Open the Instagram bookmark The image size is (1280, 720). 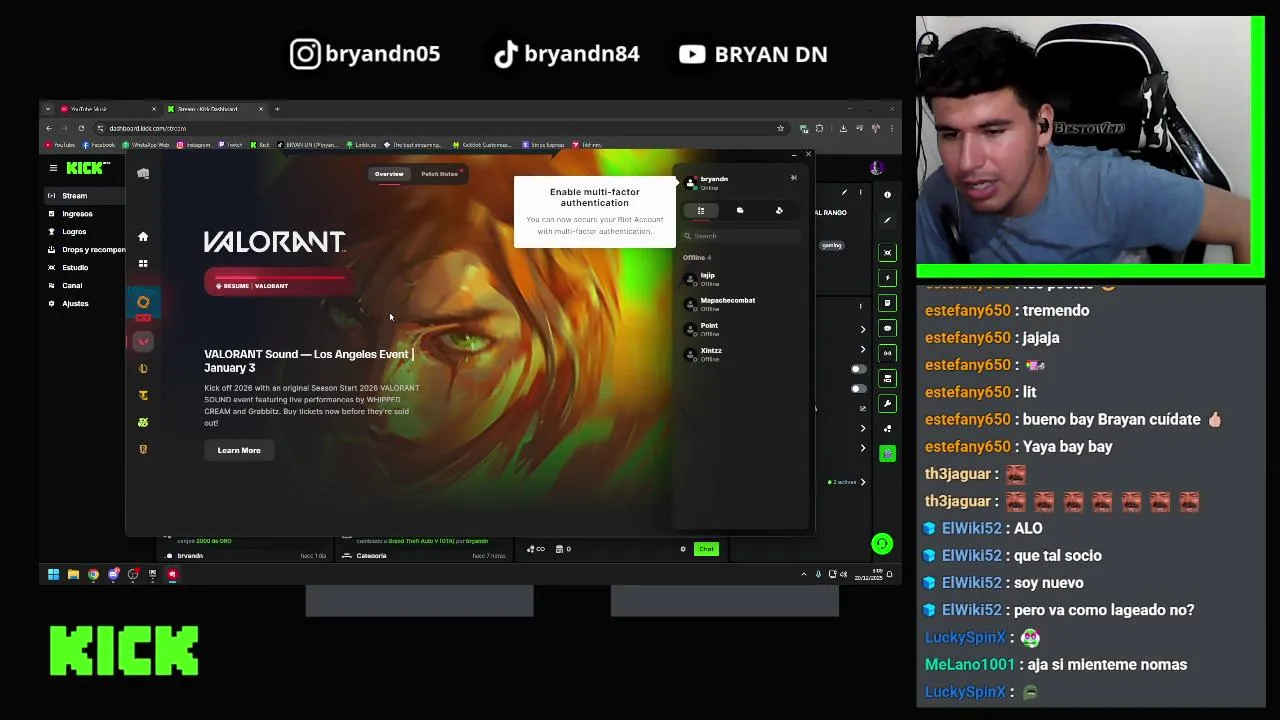(194, 145)
